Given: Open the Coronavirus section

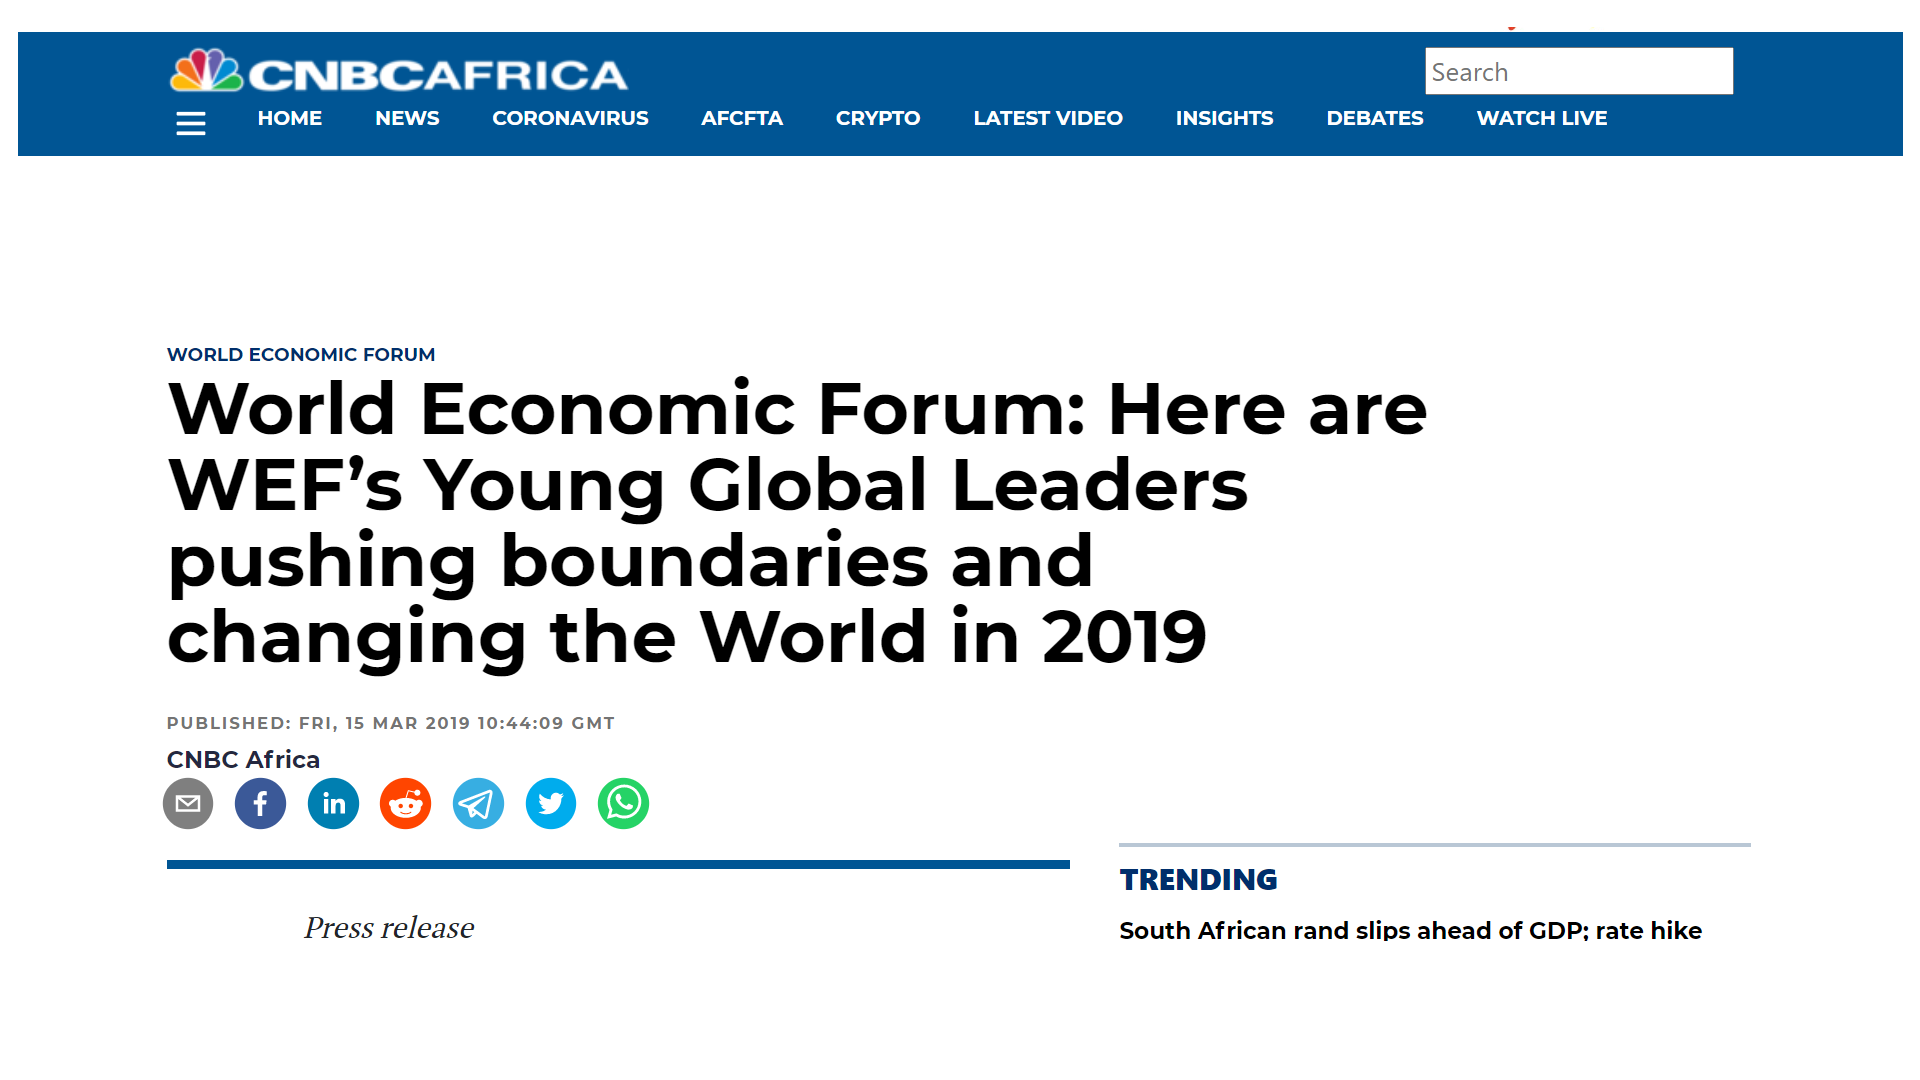Looking at the screenshot, I should (570, 118).
